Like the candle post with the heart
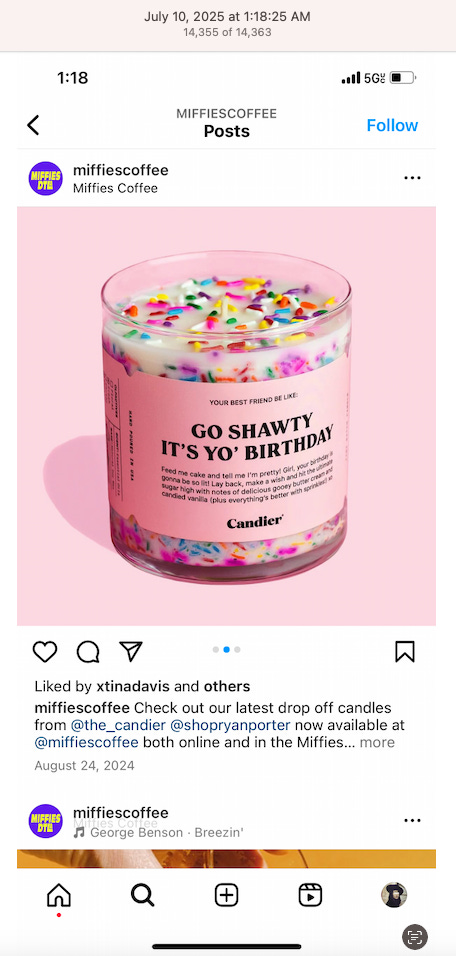456x956 pixels. [x=45, y=652]
